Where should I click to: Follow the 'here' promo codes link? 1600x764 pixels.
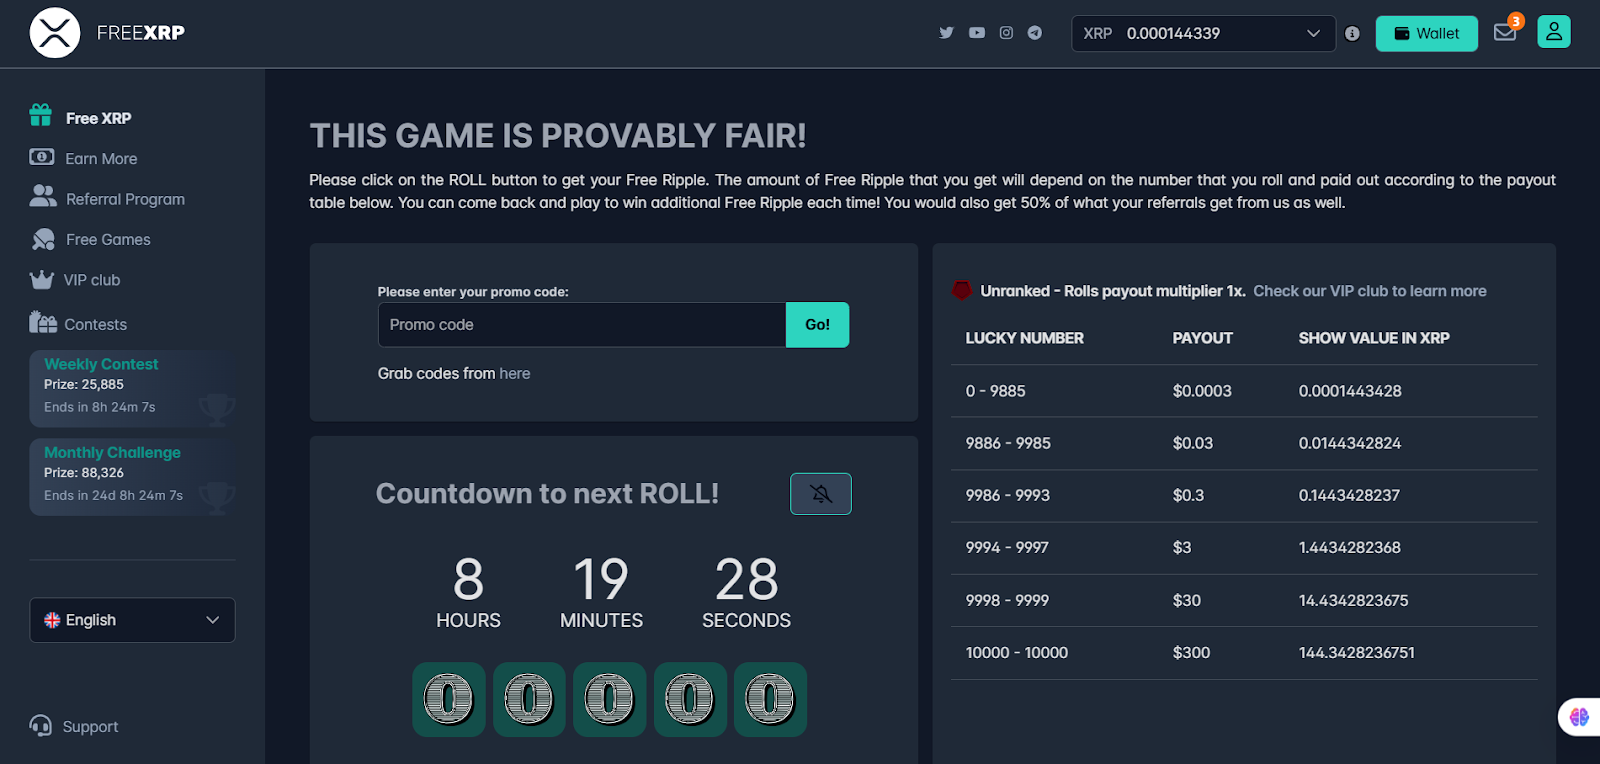515,373
